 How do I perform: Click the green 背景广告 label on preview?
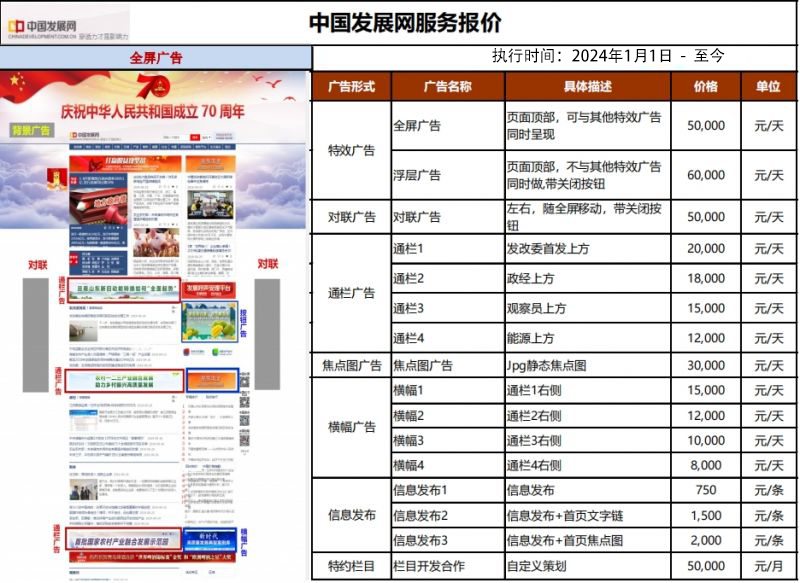(31, 130)
